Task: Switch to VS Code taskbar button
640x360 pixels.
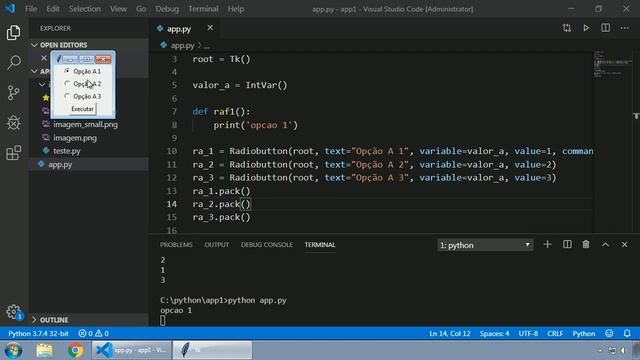Action: click(131, 351)
